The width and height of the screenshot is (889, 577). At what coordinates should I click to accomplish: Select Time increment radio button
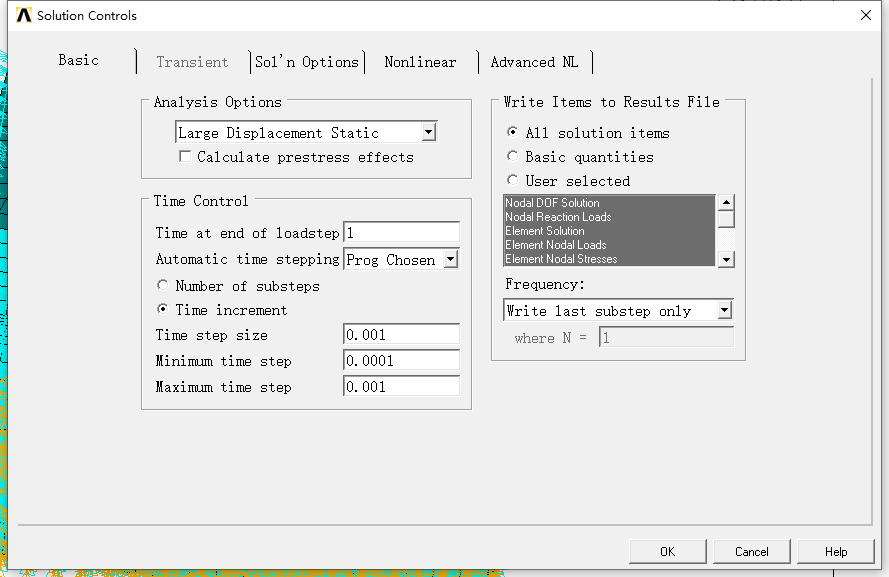coord(163,309)
